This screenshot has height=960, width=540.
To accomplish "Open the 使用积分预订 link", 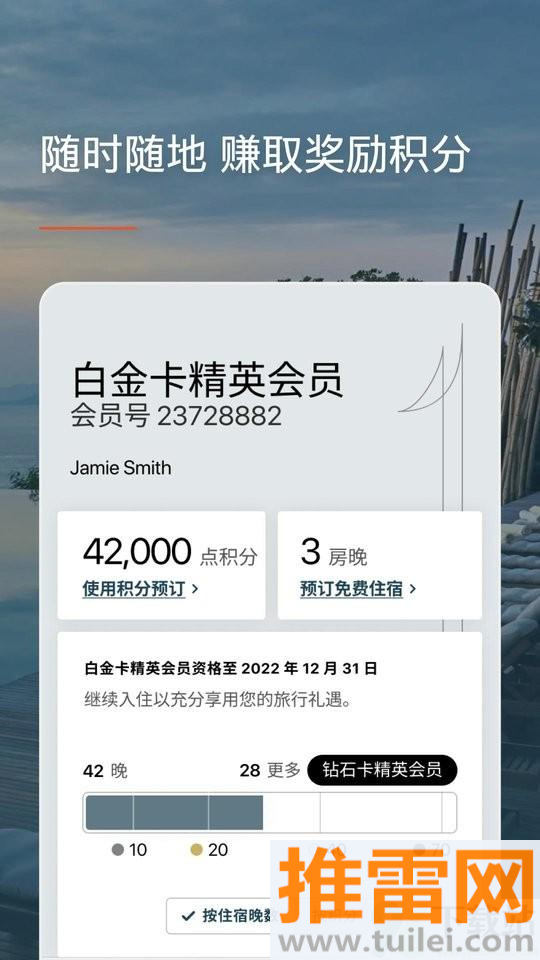I will pos(134,589).
